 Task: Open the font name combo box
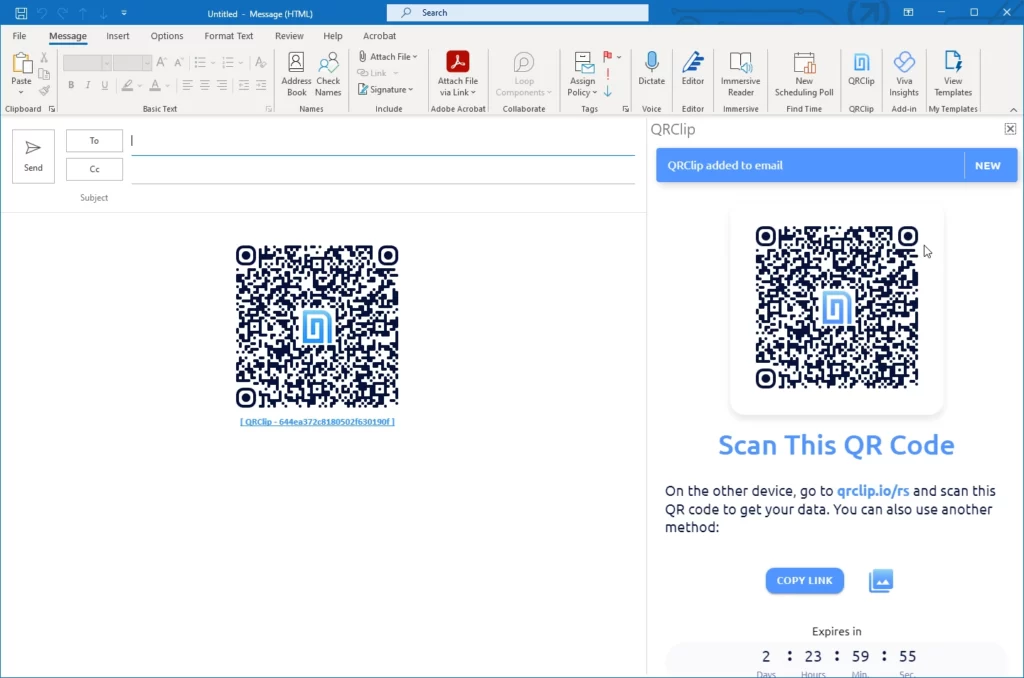[x=87, y=63]
